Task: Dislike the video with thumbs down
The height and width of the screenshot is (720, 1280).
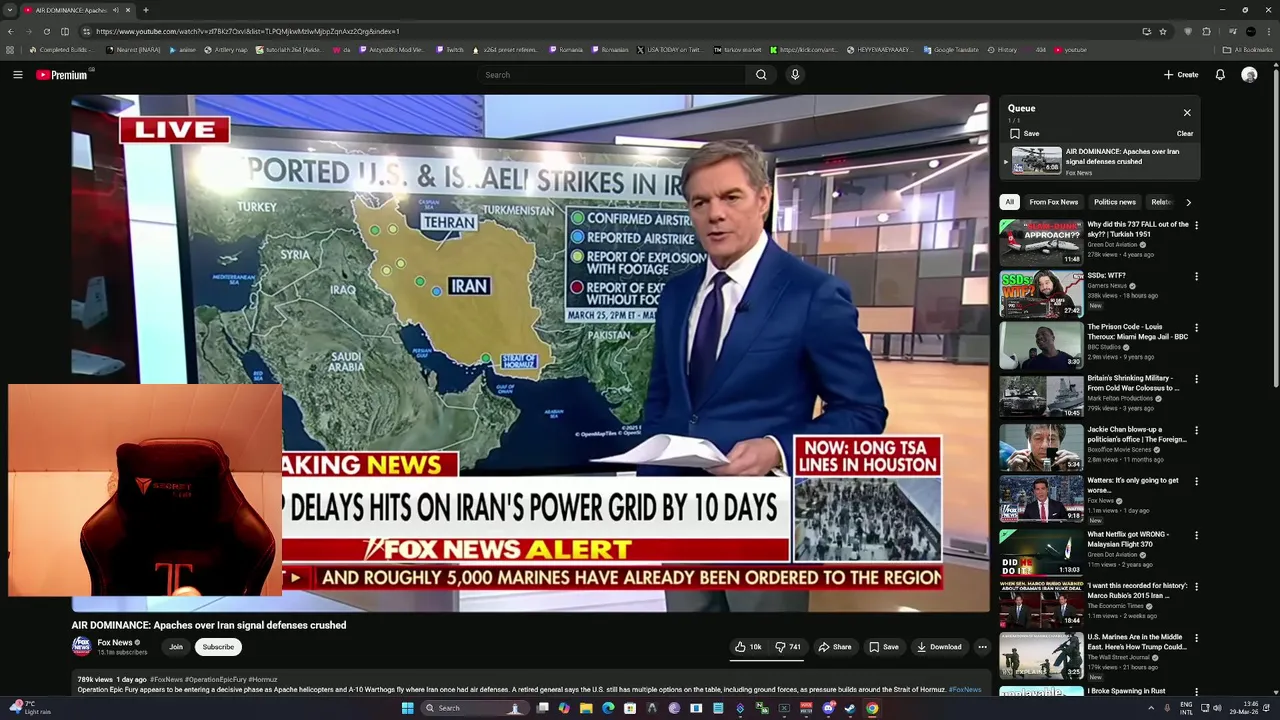Action: (x=789, y=647)
